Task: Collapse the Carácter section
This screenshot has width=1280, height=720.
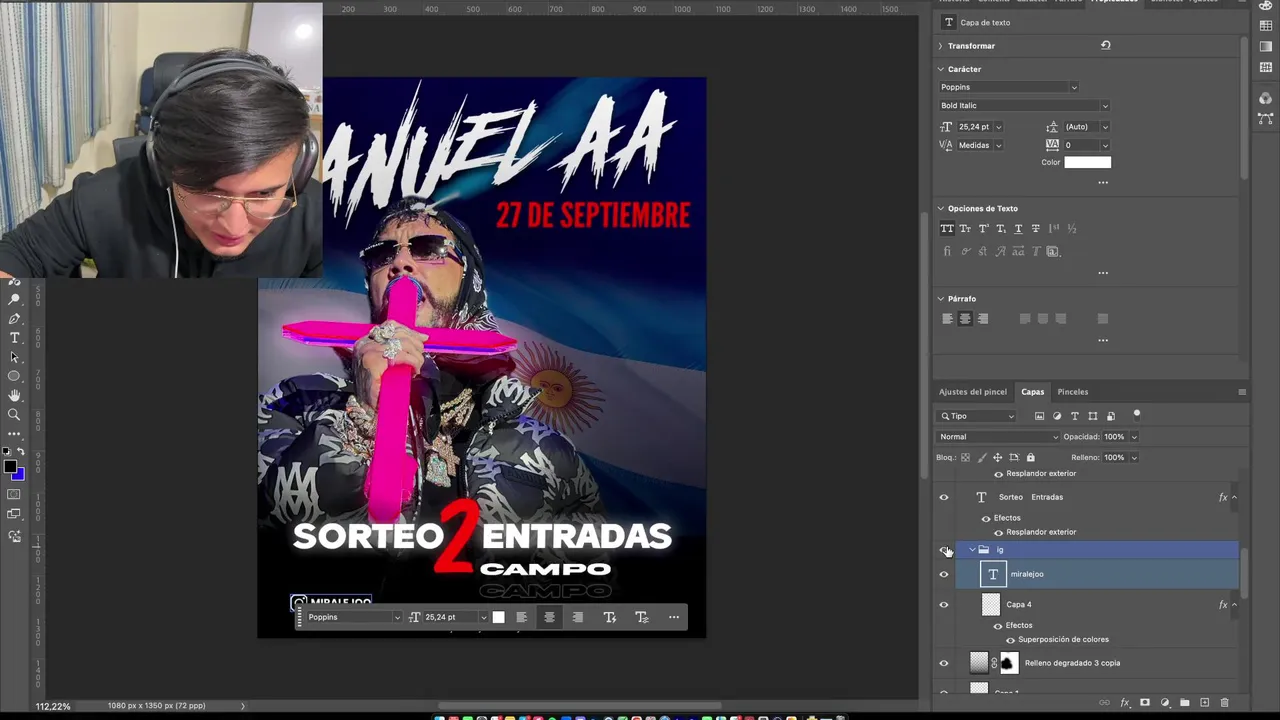Action: pos(940,69)
